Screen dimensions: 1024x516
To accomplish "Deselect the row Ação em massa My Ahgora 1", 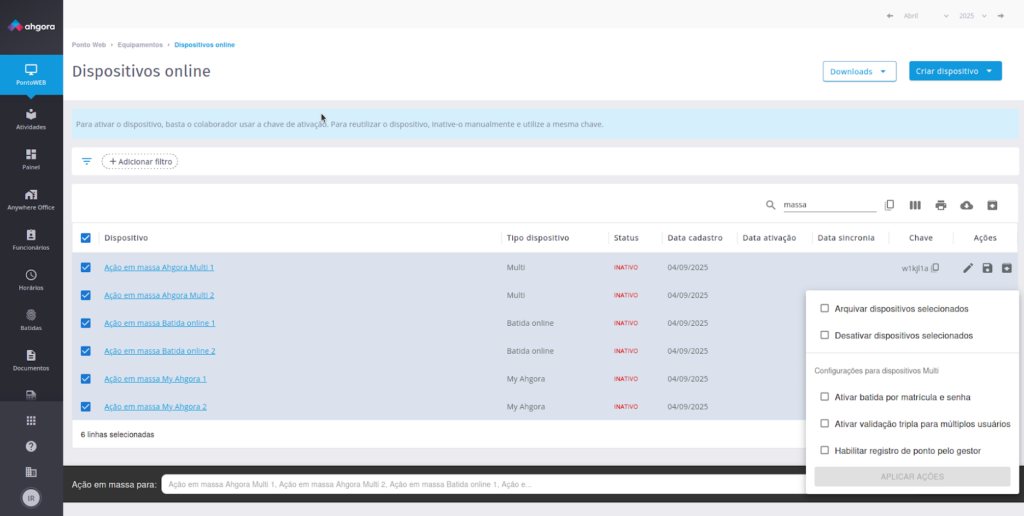I will (x=85, y=379).
